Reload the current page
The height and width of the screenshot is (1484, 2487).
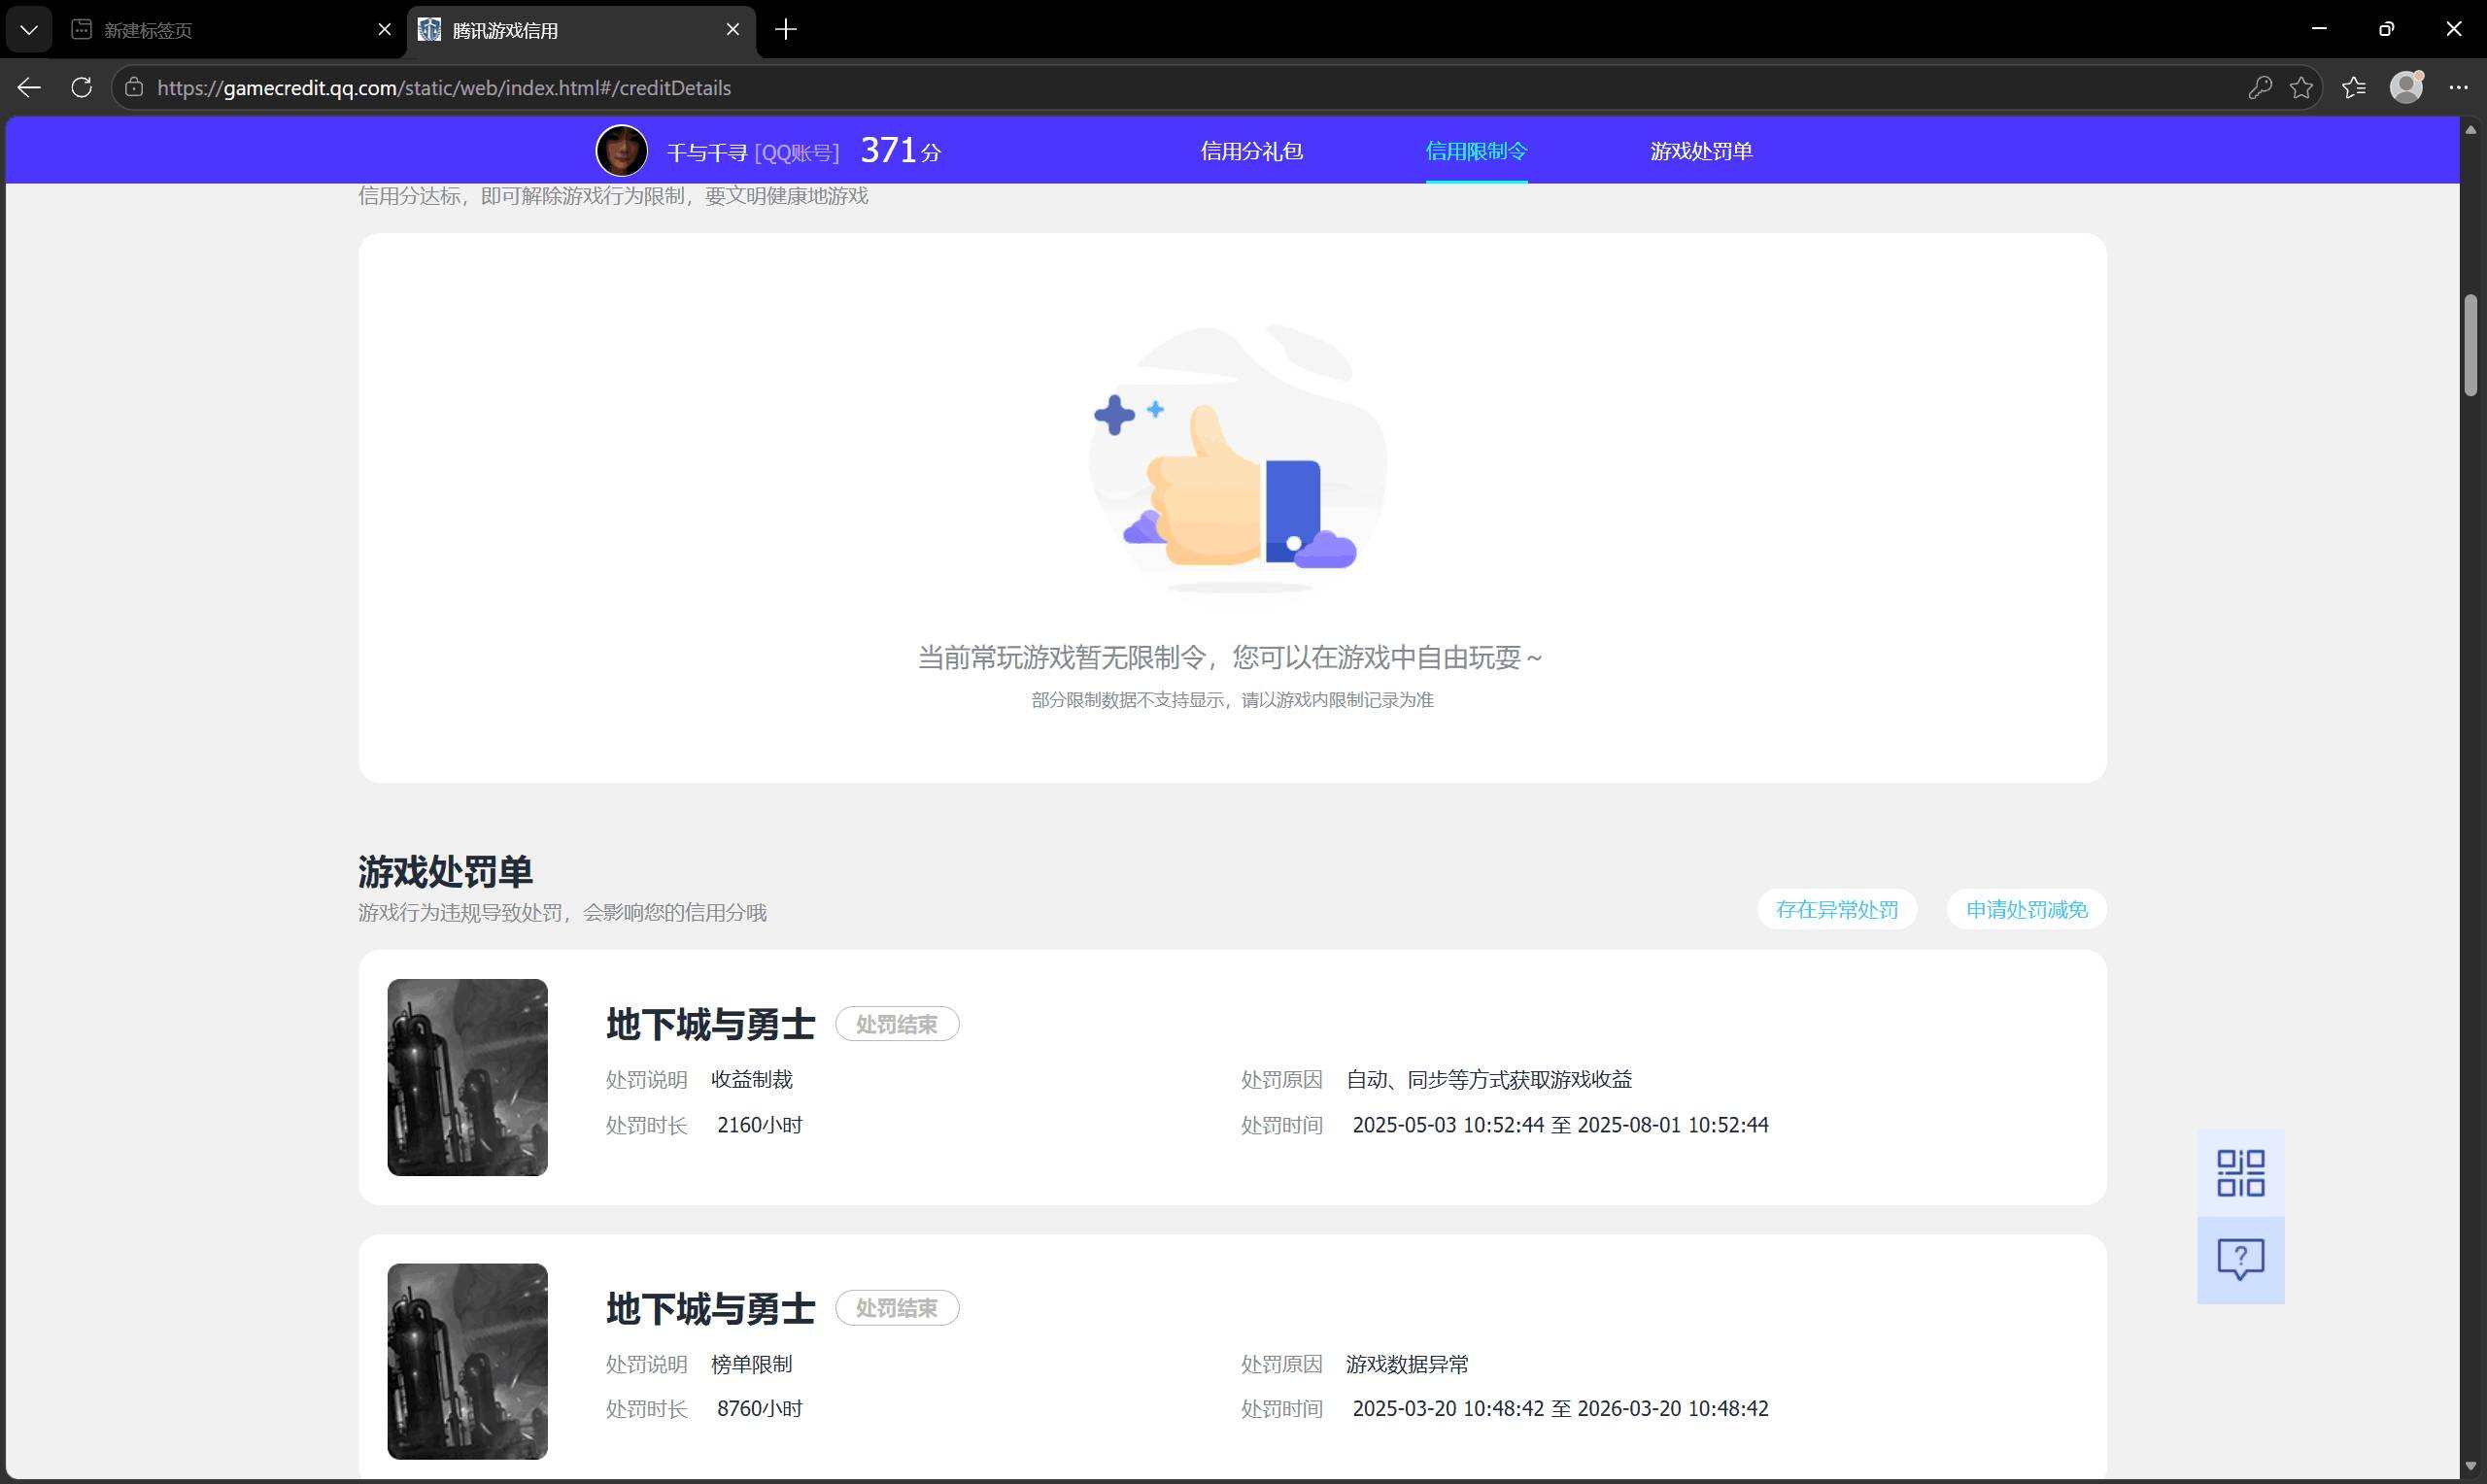tap(82, 88)
